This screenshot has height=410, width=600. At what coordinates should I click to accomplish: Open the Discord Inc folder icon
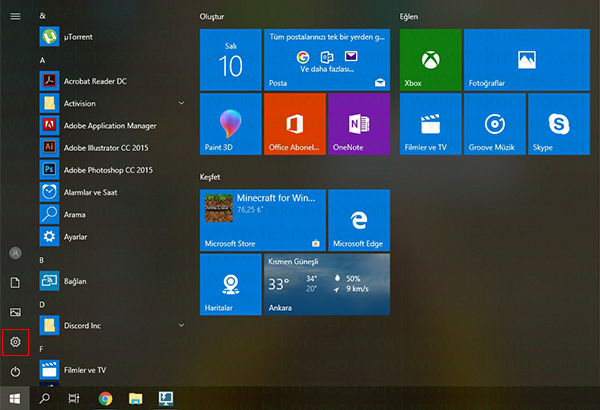pyautogui.click(x=49, y=325)
